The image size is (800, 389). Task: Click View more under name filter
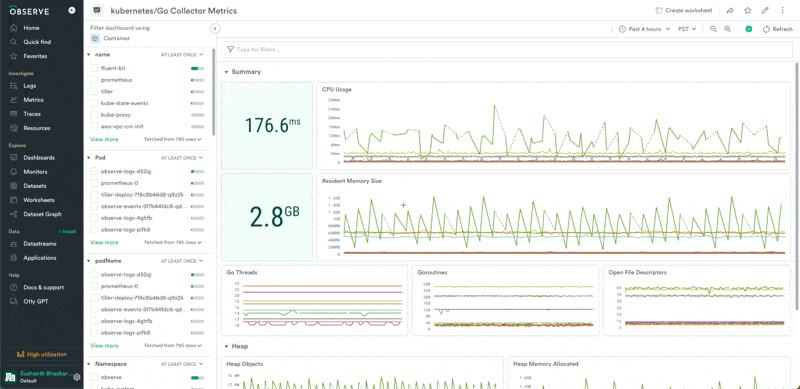(104, 139)
